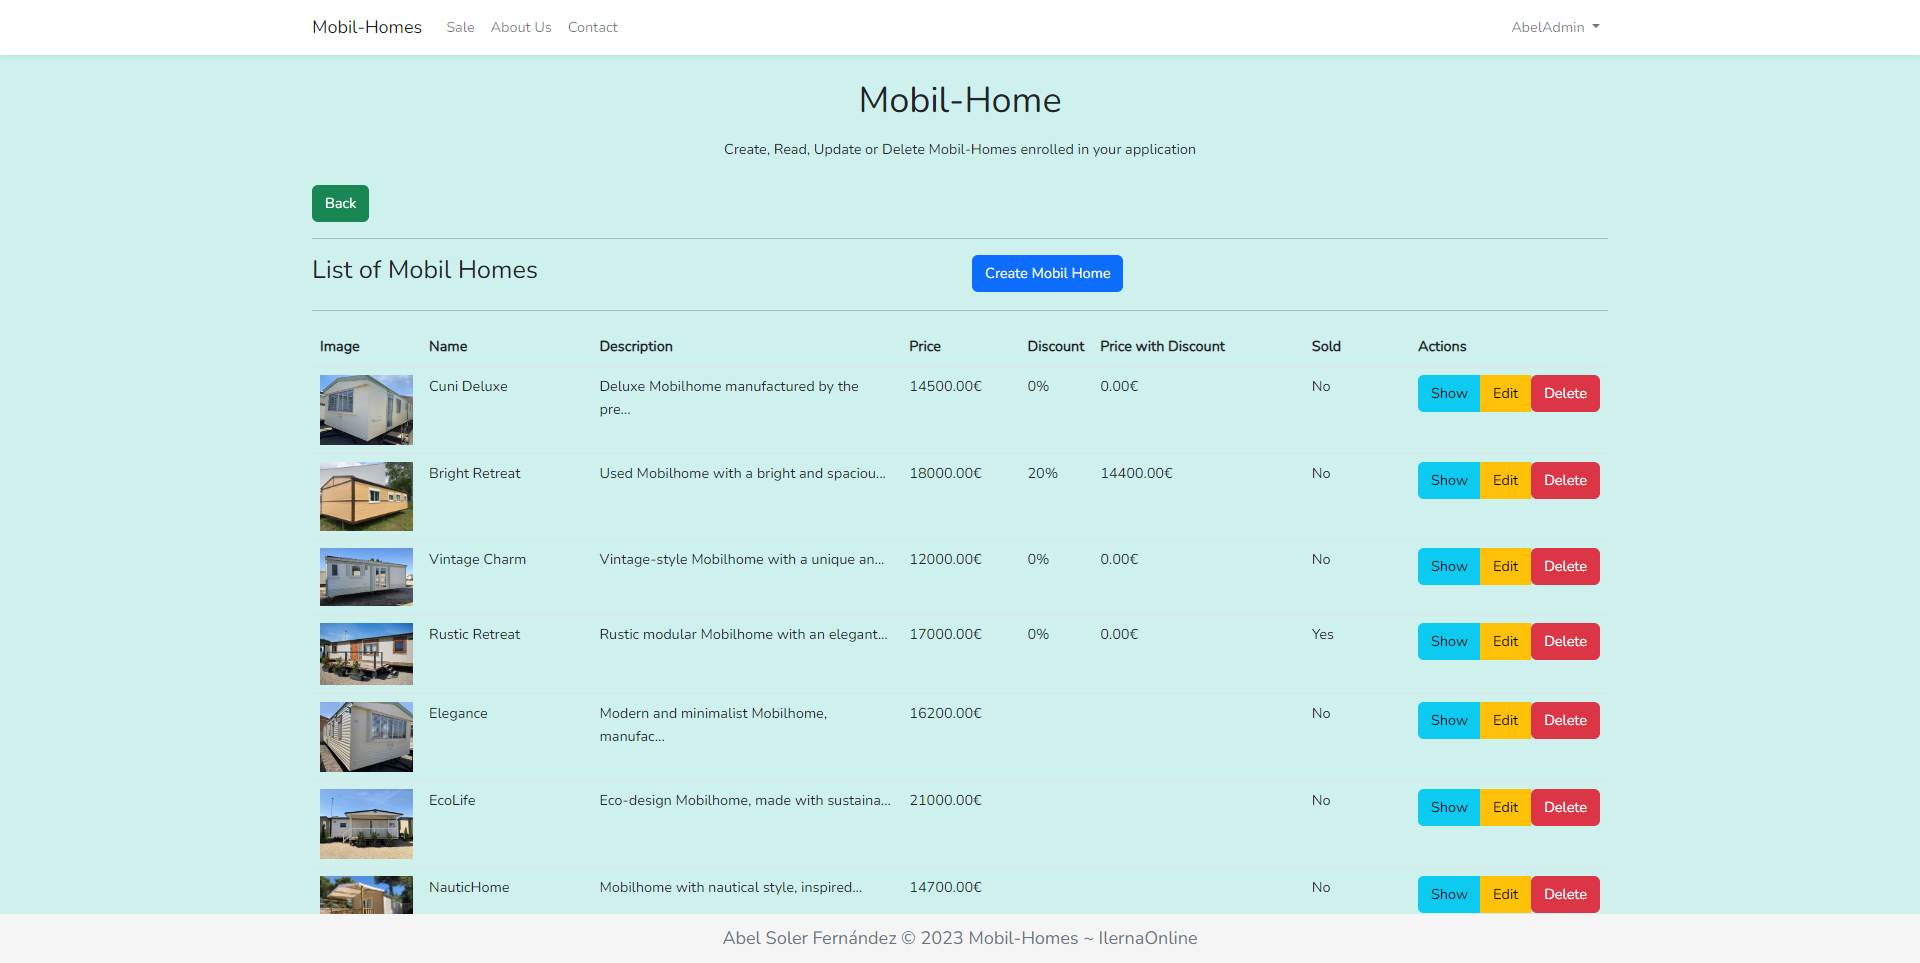Delete the Vintage Charm mobil home

1565,566
